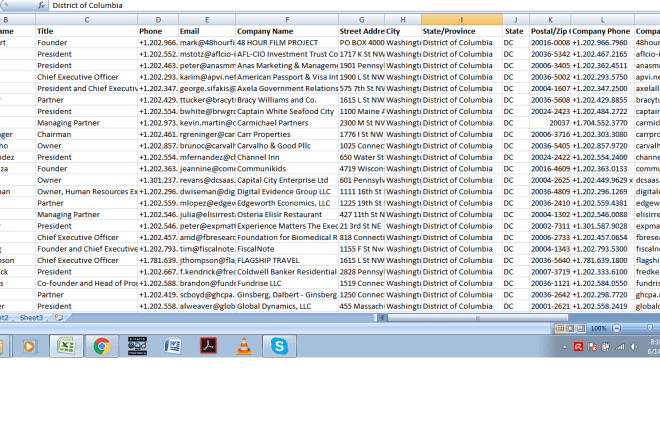Open Microsoft Word from taskbar
Viewport: 660px width, 440px height.
click(173, 346)
